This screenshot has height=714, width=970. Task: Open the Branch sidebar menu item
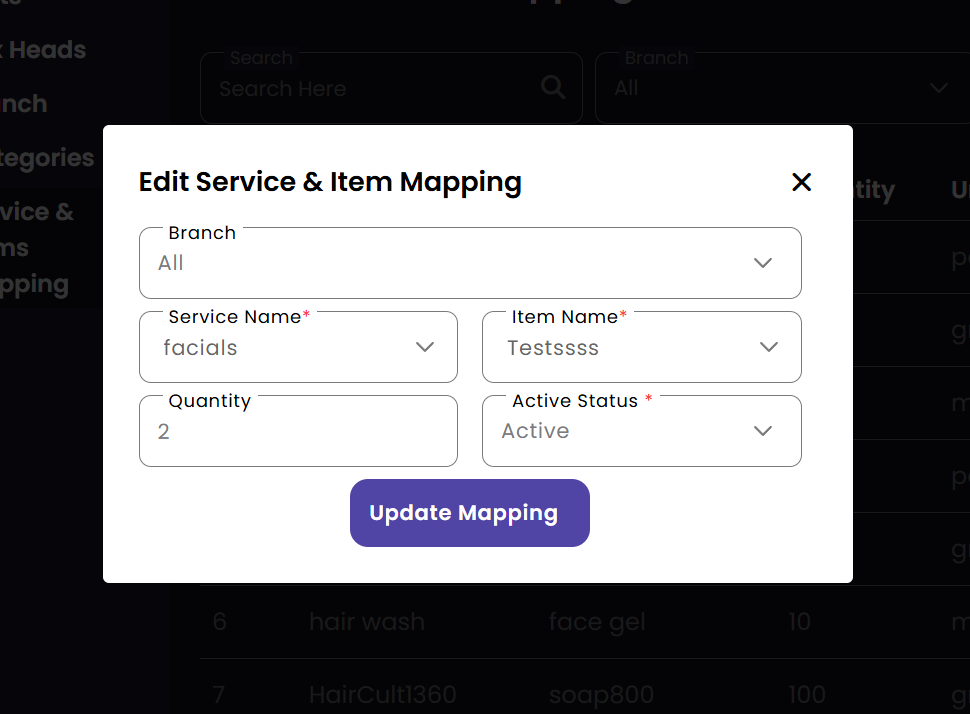point(24,104)
